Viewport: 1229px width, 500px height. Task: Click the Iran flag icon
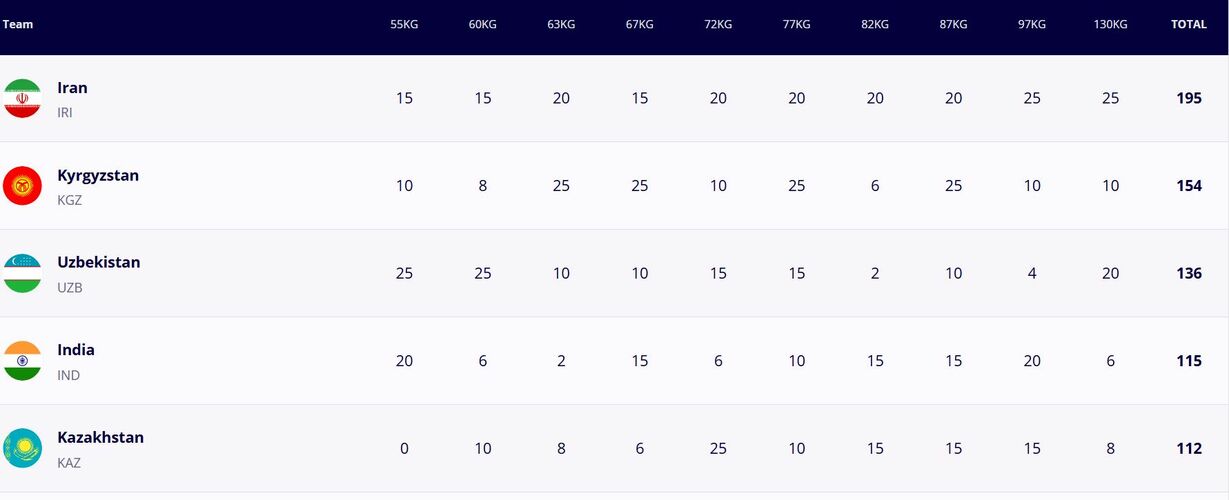coord(22,98)
